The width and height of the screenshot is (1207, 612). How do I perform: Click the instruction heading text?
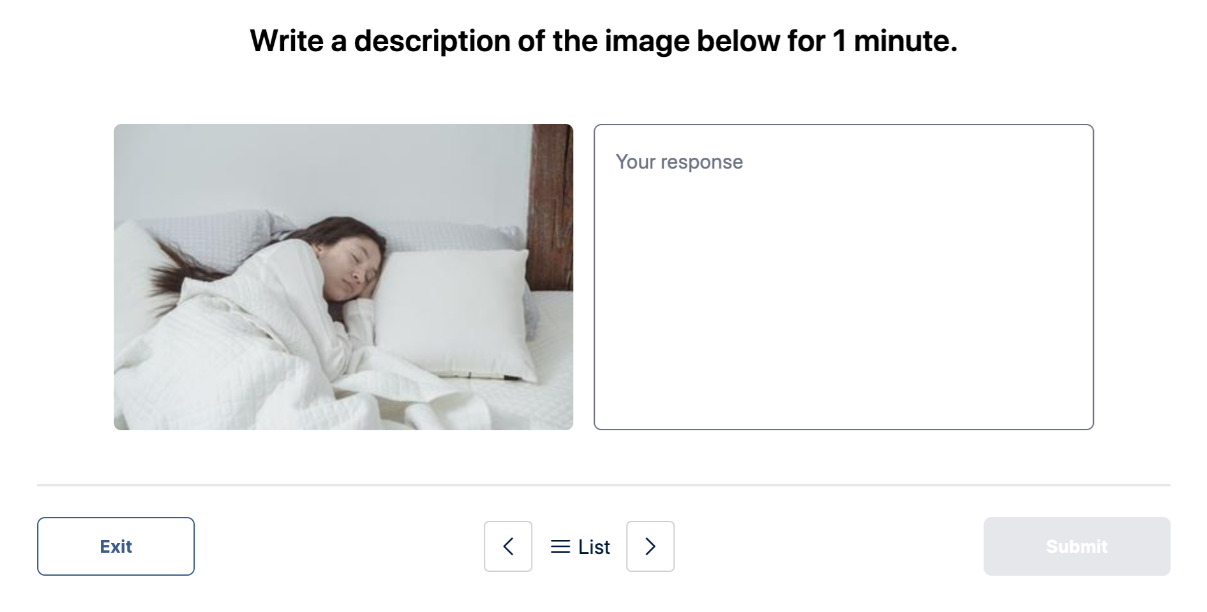(x=603, y=41)
